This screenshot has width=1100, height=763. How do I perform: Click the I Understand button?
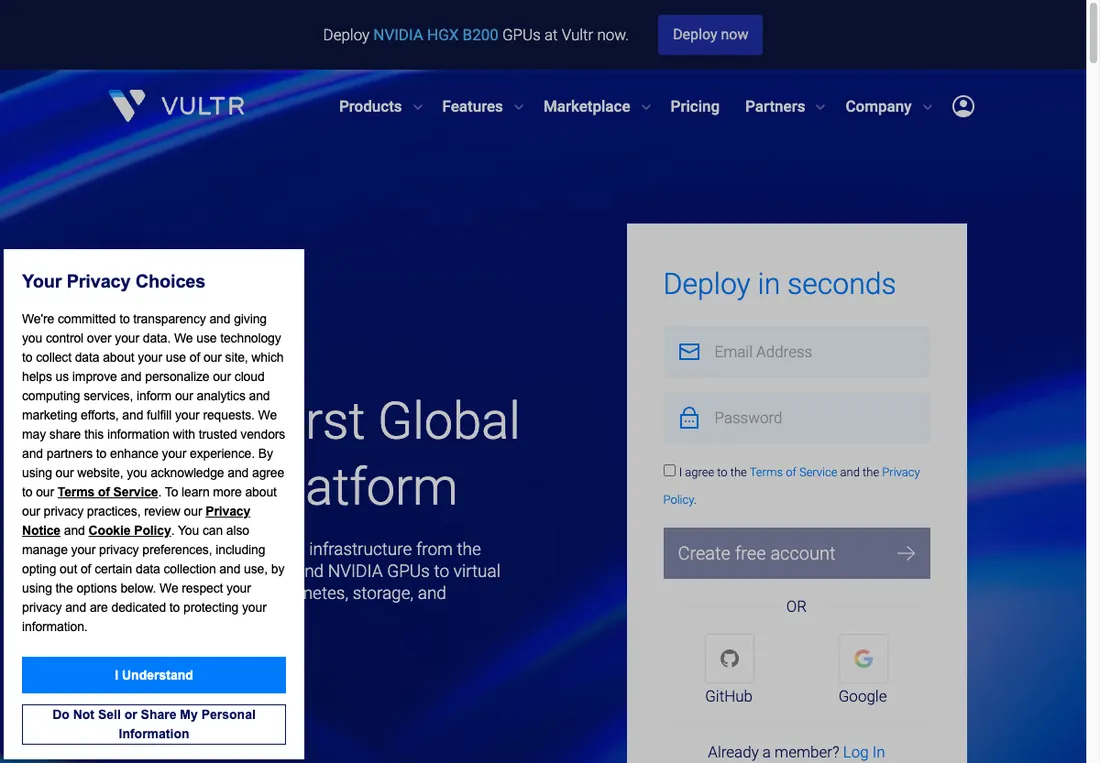[154, 675]
